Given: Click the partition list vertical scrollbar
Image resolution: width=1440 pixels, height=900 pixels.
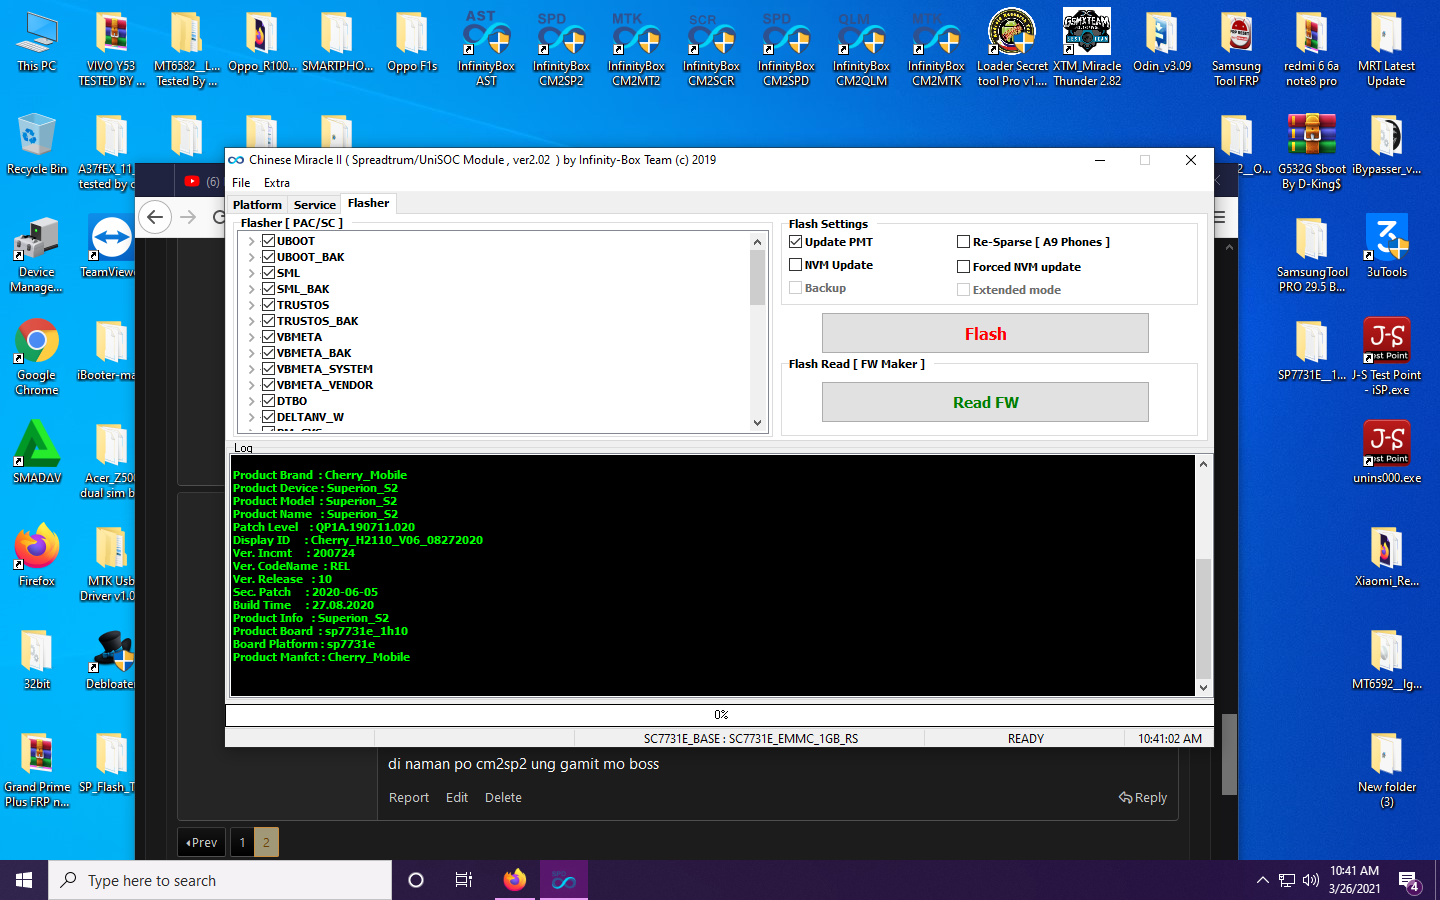Looking at the screenshot, I should [x=757, y=332].
